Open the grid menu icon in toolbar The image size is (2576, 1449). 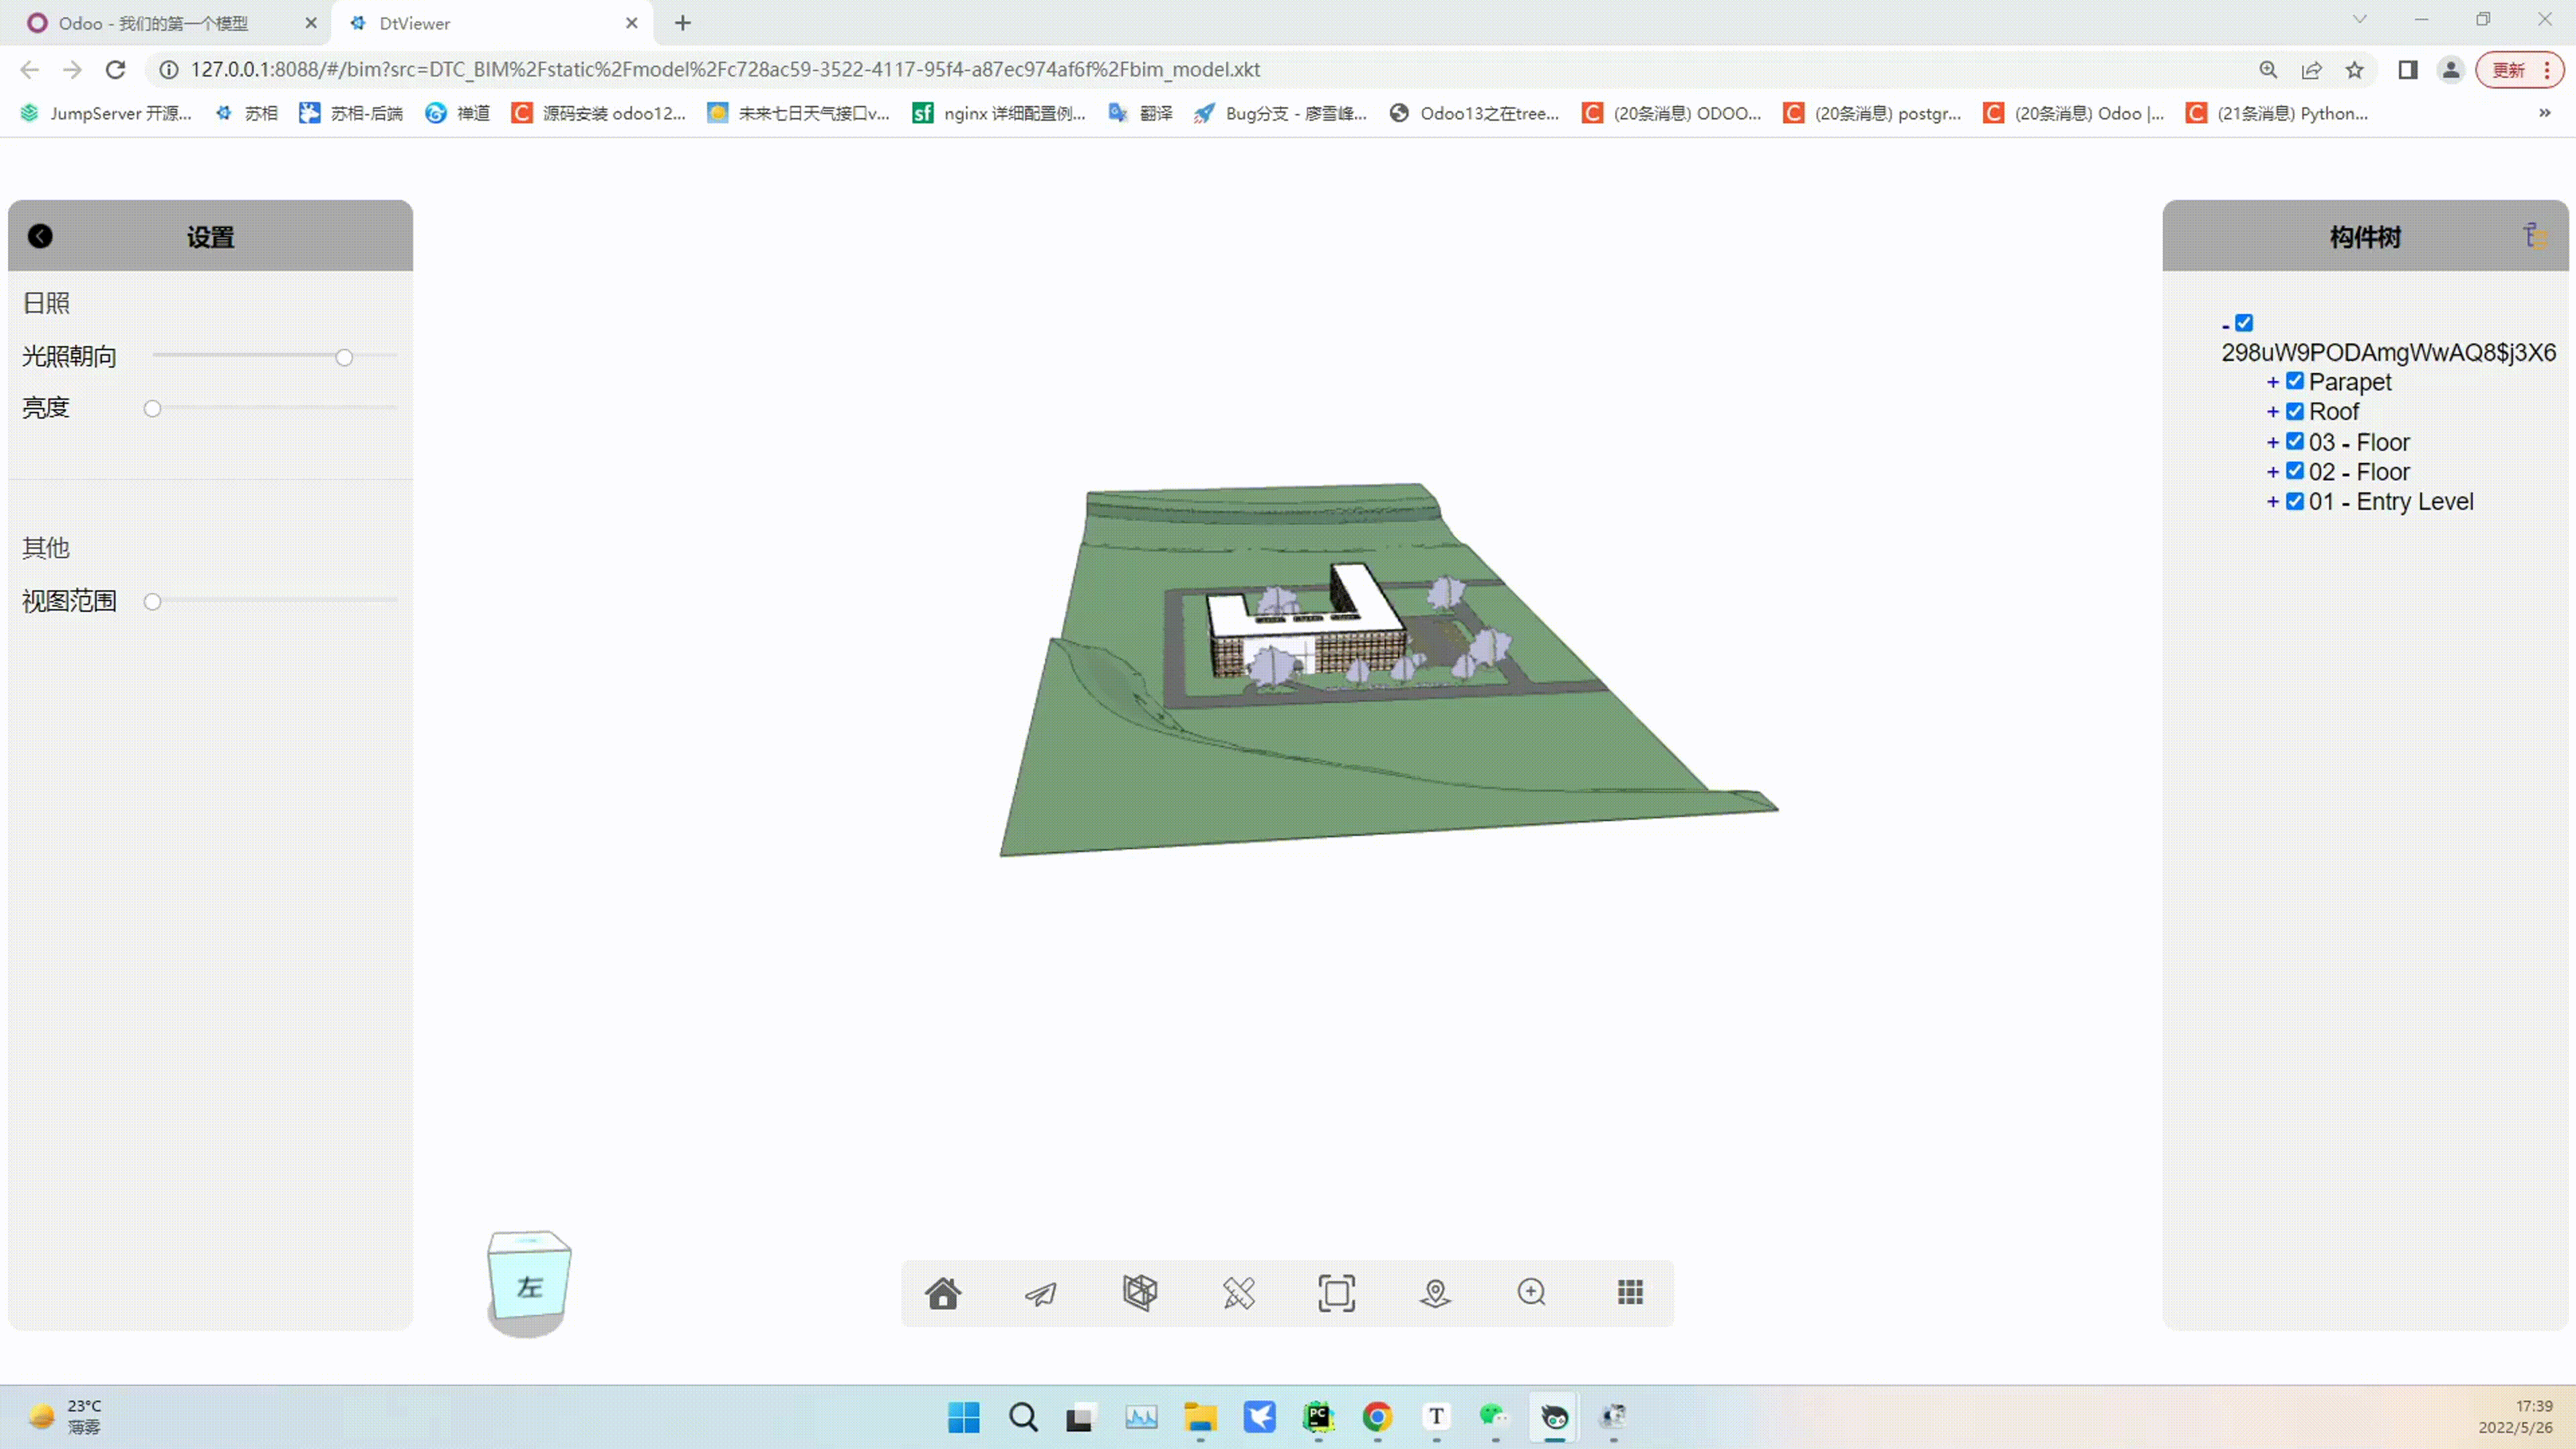[1630, 1292]
